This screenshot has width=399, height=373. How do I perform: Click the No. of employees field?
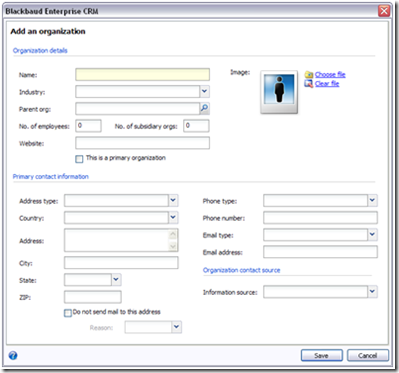[88, 126]
